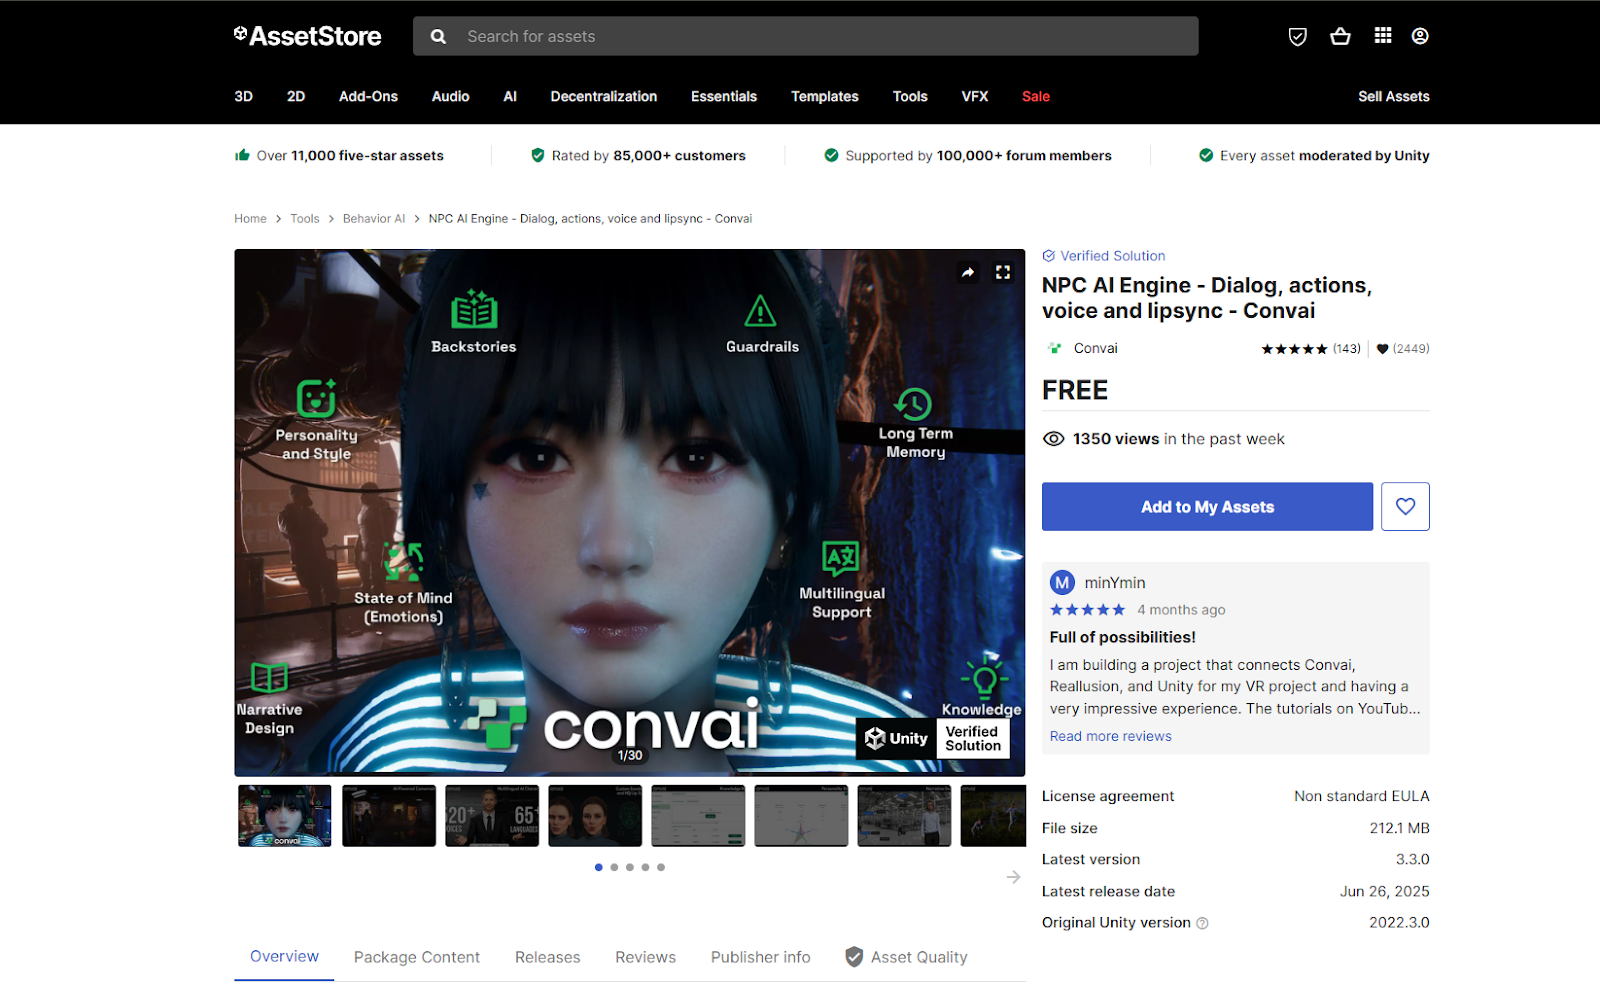Screen dimensions: 1600x983
Task: Open the VFX category
Action: tap(975, 96)
